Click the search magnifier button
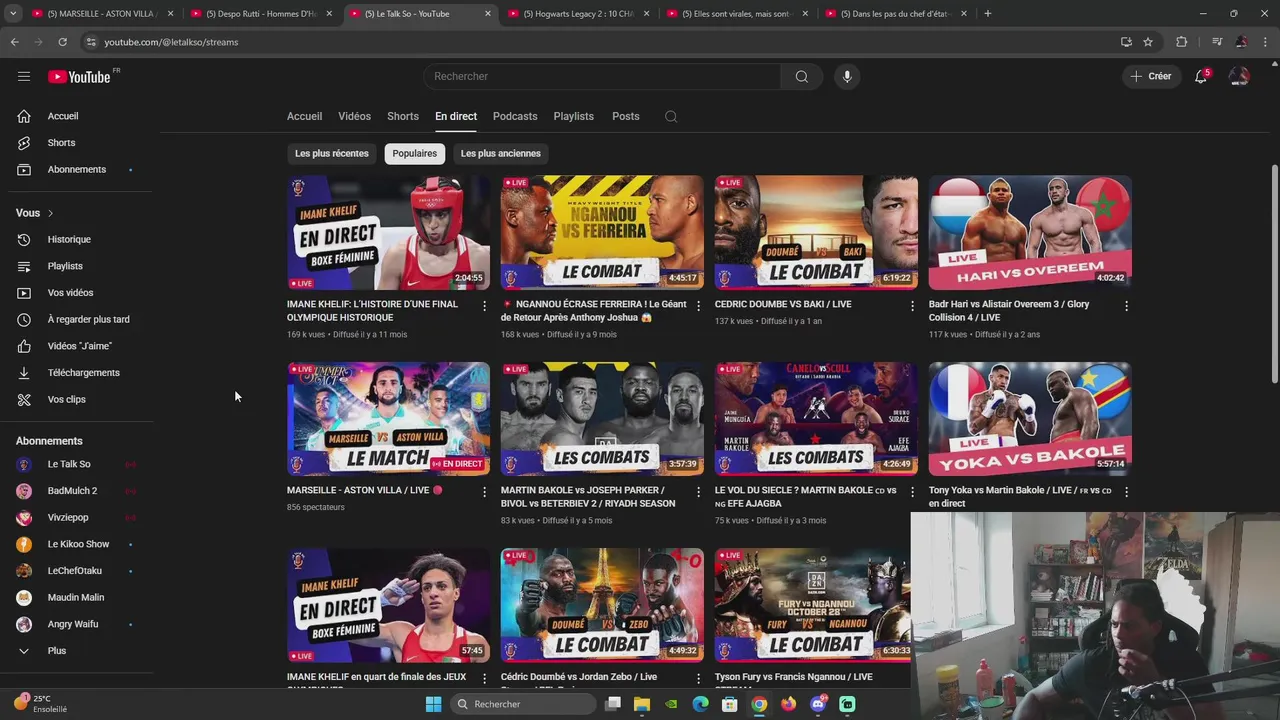Screen dimensions: 1280x720 coord(802,76)
